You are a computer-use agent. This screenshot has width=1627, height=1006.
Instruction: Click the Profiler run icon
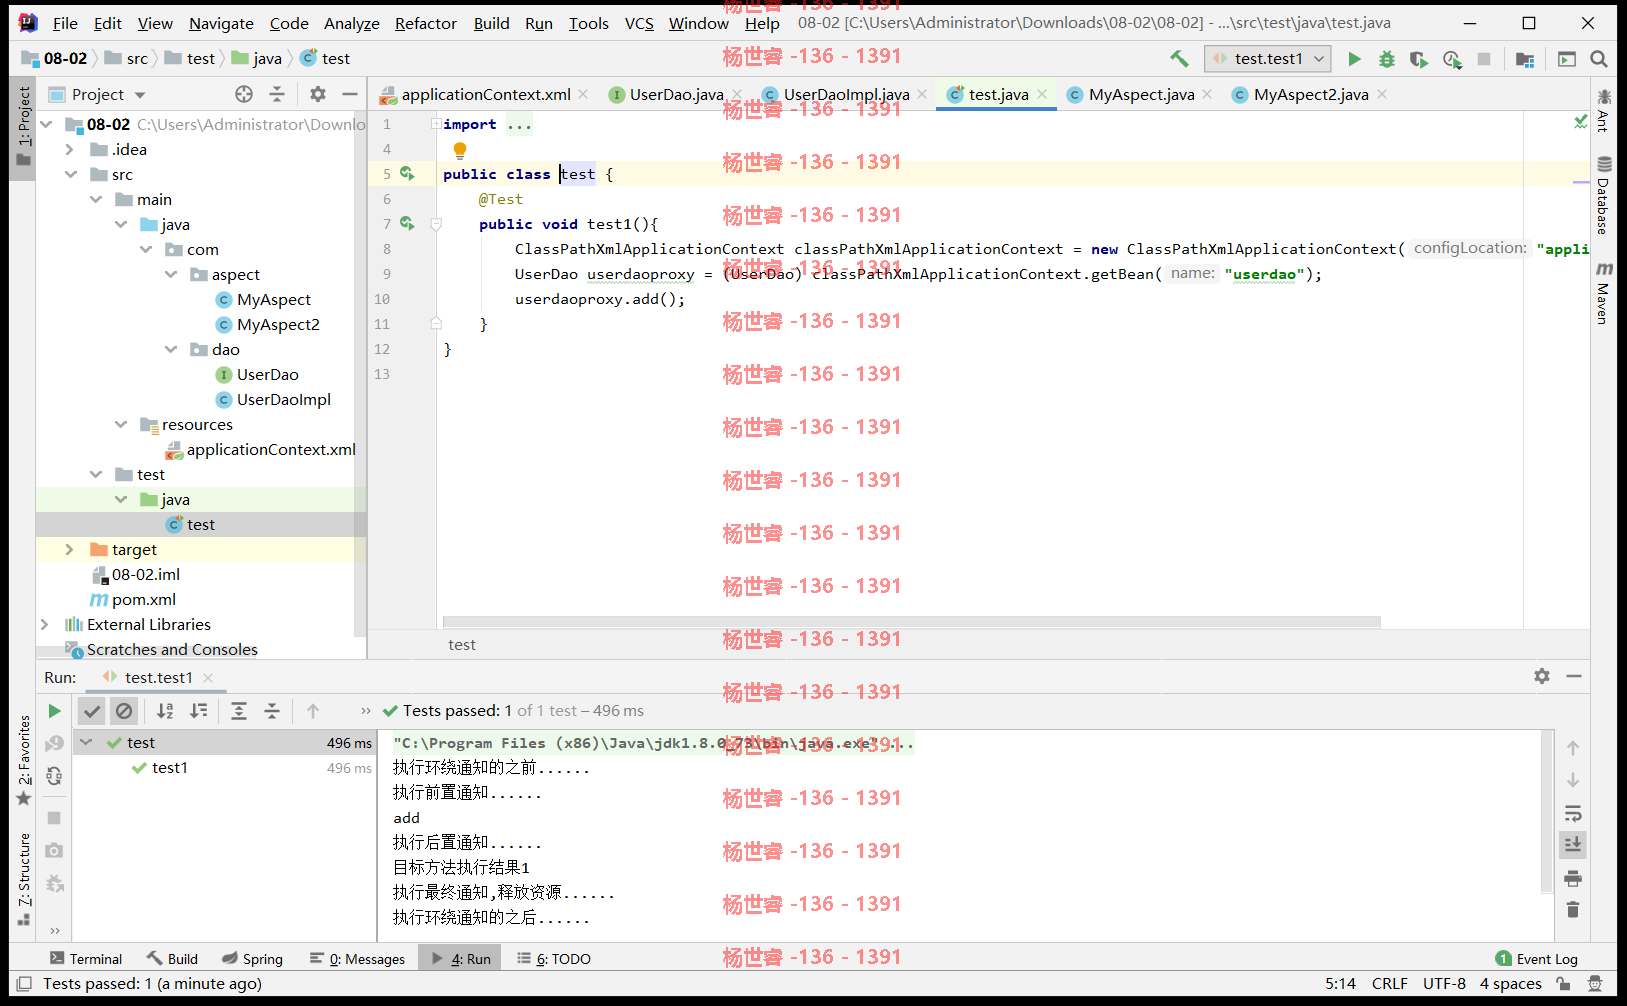point(1452,59)
